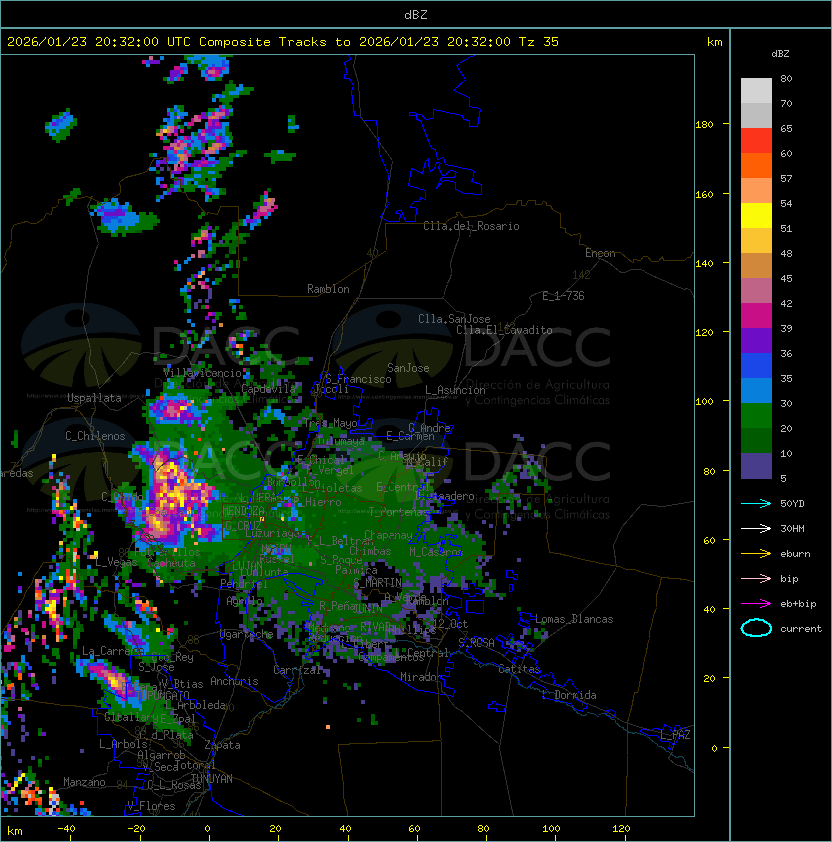Click the 'E_1-736' place label

(563, 296)
